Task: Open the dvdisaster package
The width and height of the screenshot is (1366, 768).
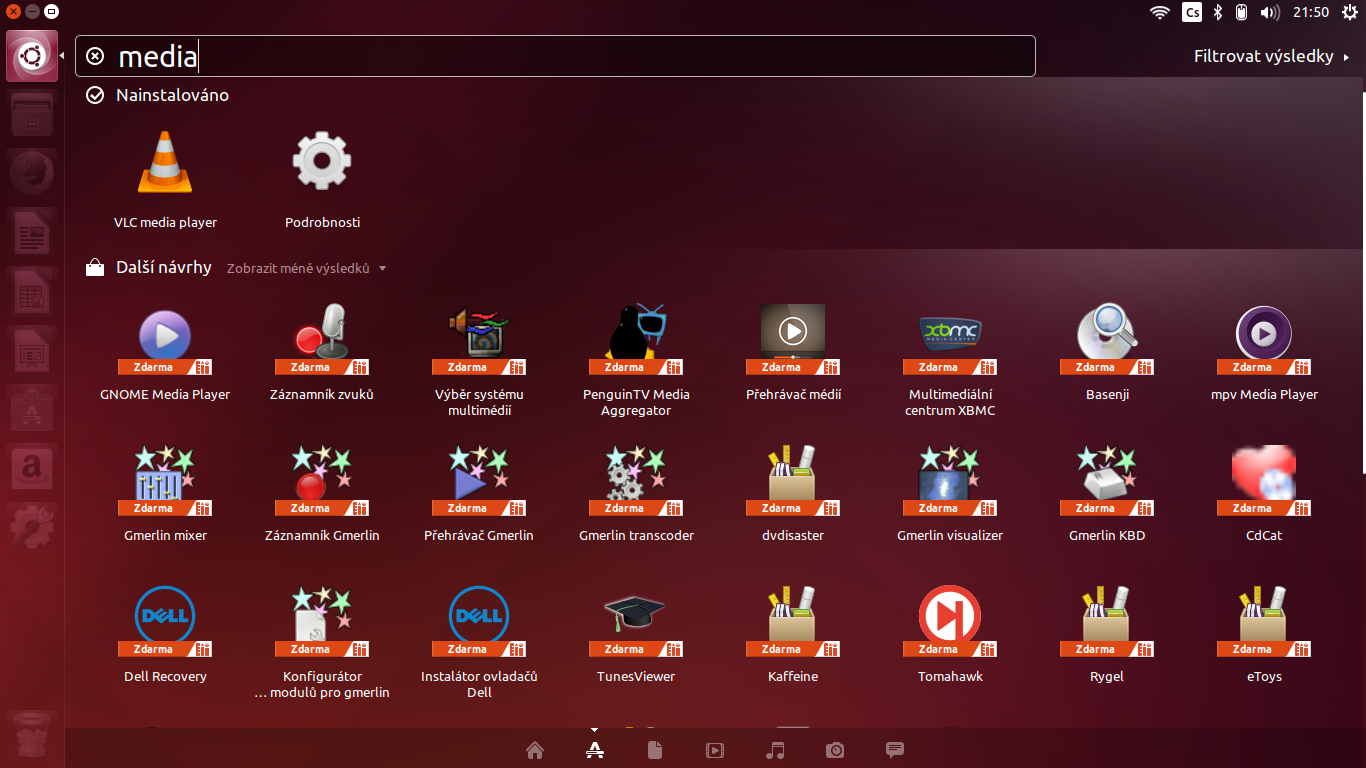Action: pos(793,494)
